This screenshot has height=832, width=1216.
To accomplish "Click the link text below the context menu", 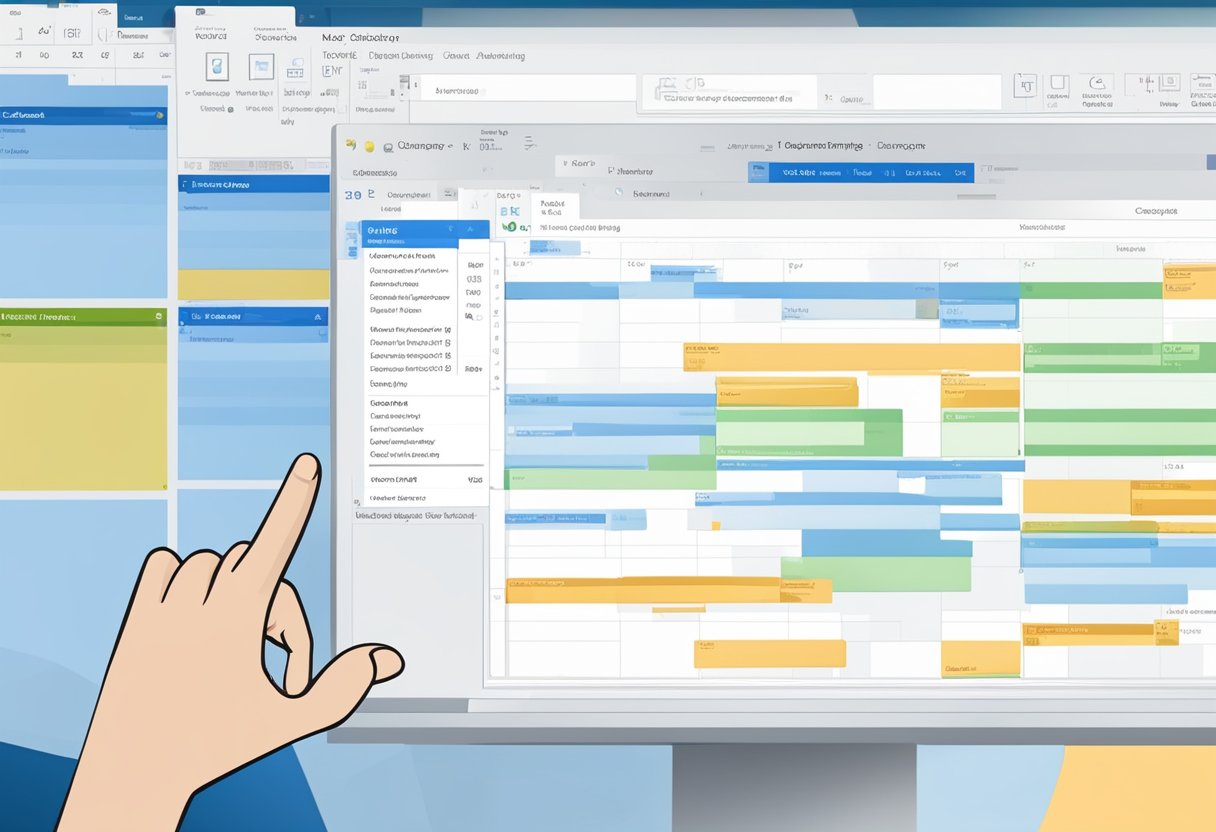I will (x=418, y=515).
